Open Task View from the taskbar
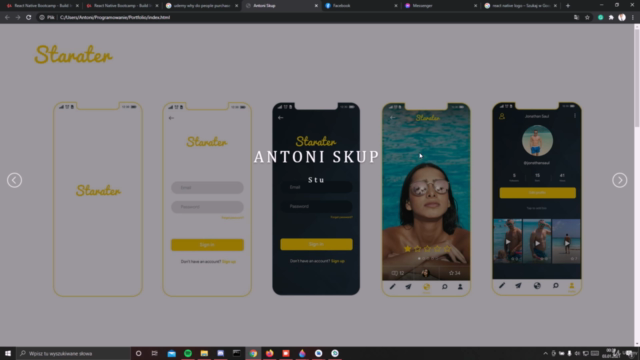Image resolution: width=640 pixels, height=360 pixels. pos(155,353)
